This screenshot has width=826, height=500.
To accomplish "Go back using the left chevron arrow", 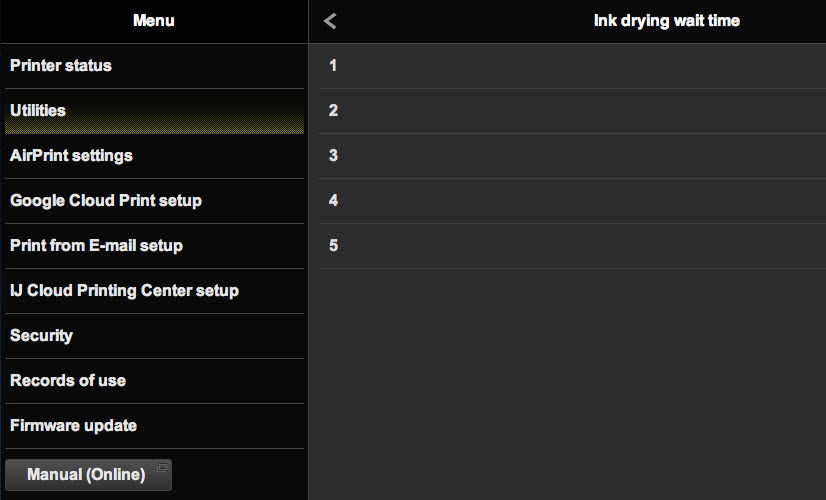I will point(330,21).
